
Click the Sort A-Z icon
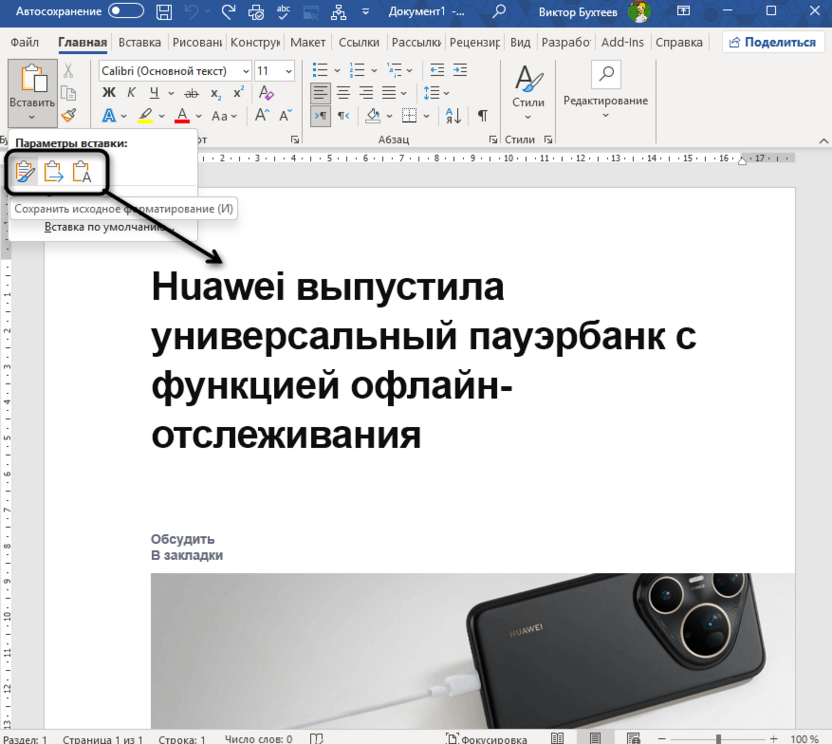[x=453, y=116]
